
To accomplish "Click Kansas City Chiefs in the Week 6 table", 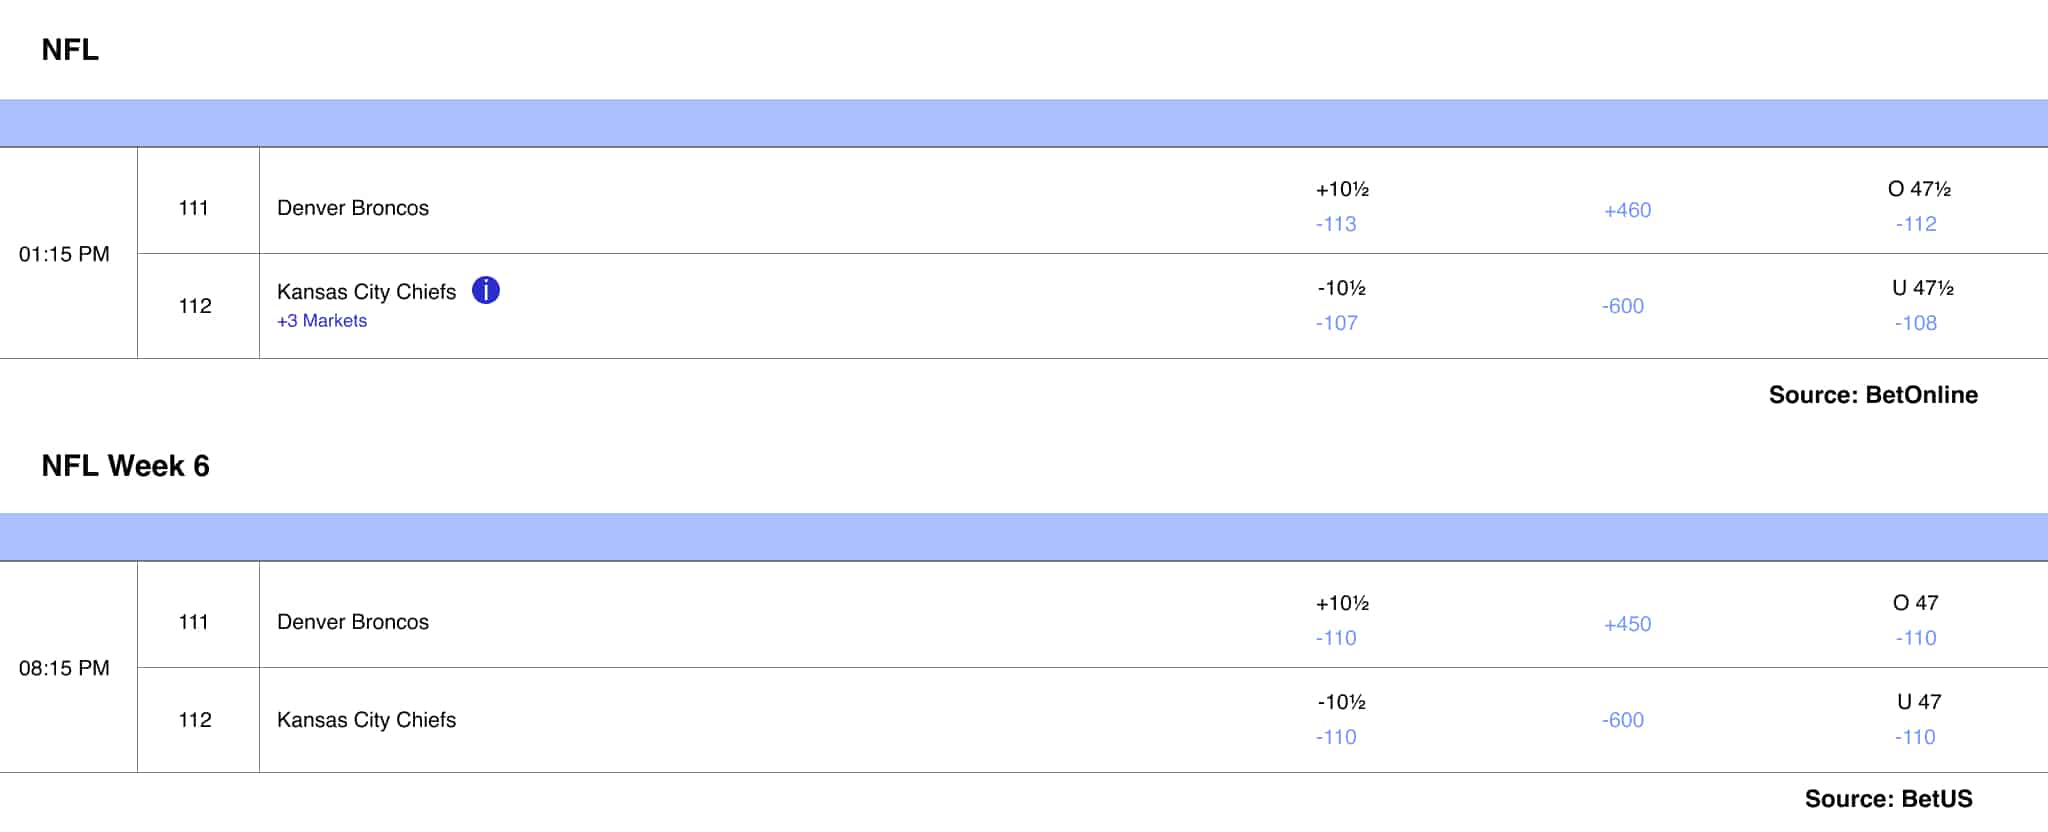I will pos(366,720).
